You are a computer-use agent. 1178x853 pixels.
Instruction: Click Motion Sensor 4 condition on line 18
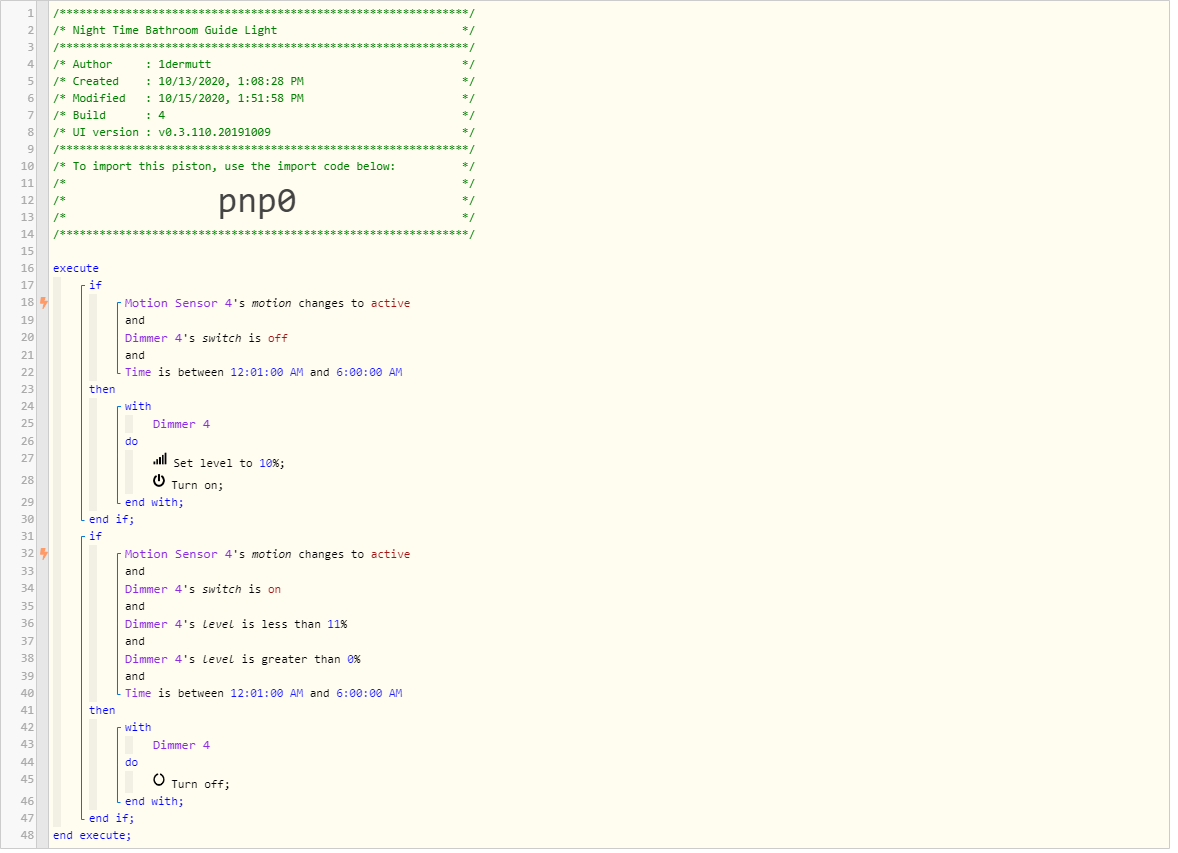pos(267,304)
